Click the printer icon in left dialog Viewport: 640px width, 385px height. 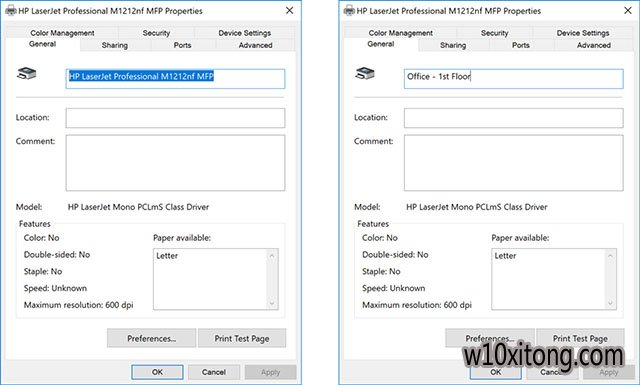click(27, 73)
